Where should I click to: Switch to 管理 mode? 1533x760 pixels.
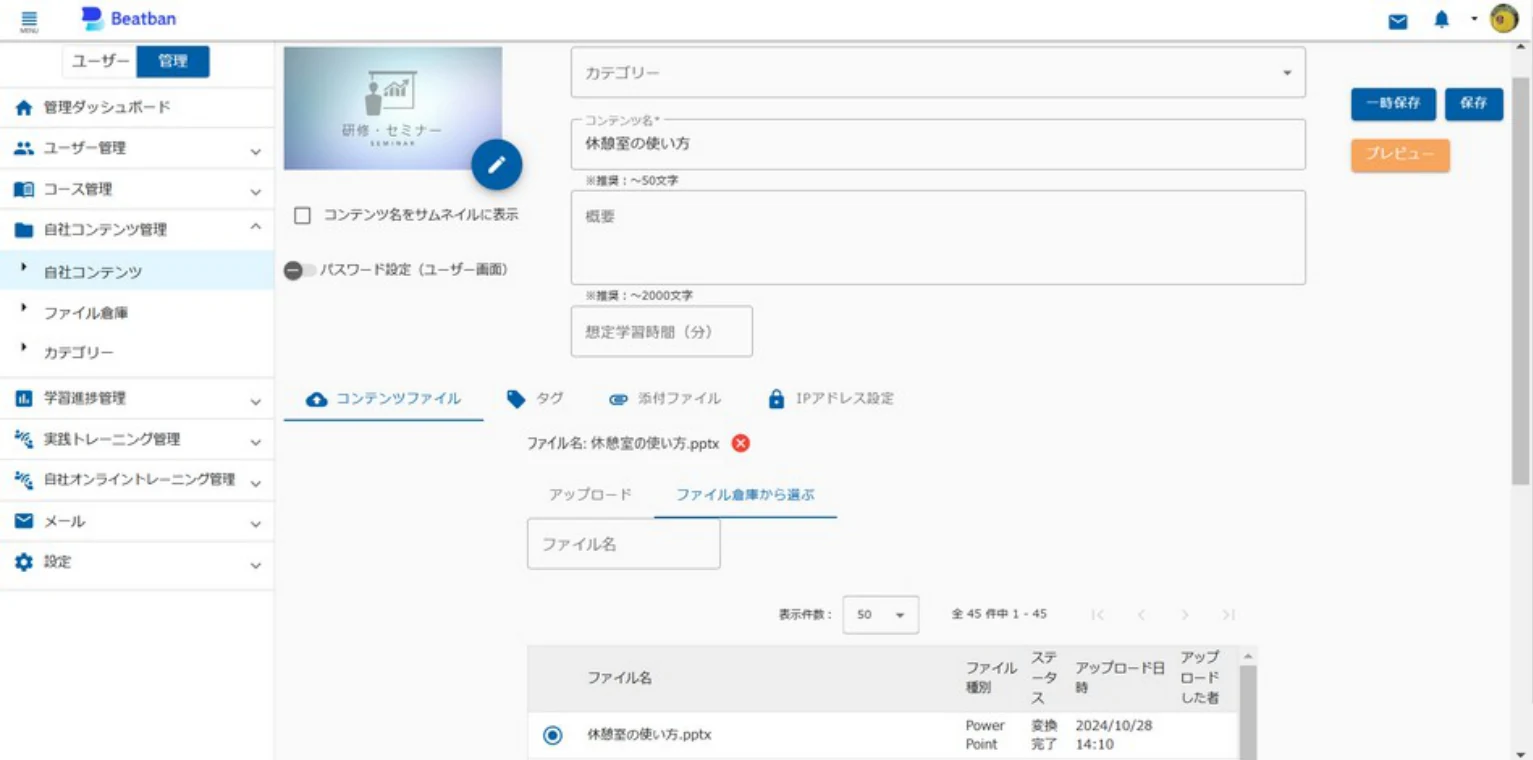[x=173, y=62]
